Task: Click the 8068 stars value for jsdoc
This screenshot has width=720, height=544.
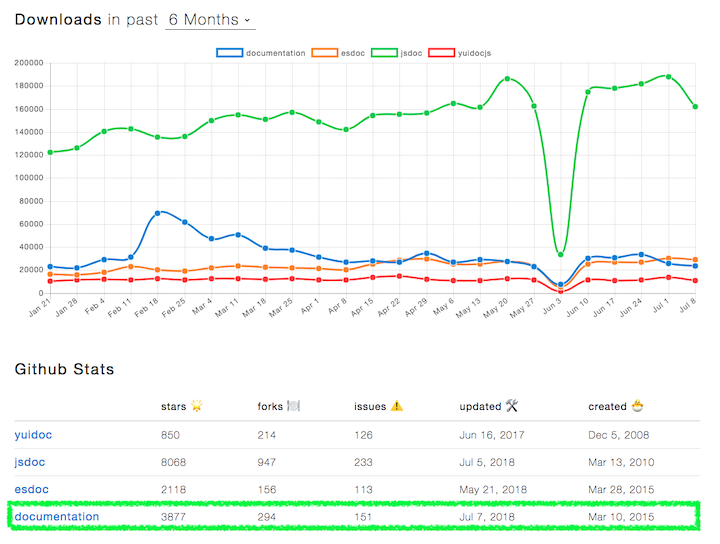Action: [x=174, y=462]
